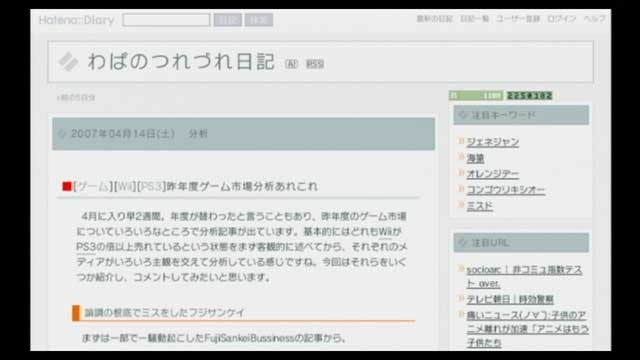This screenshot has width=640, height=360.
Task: Open ヘルプ in the top navigation
Action: [x=594, y=19]
